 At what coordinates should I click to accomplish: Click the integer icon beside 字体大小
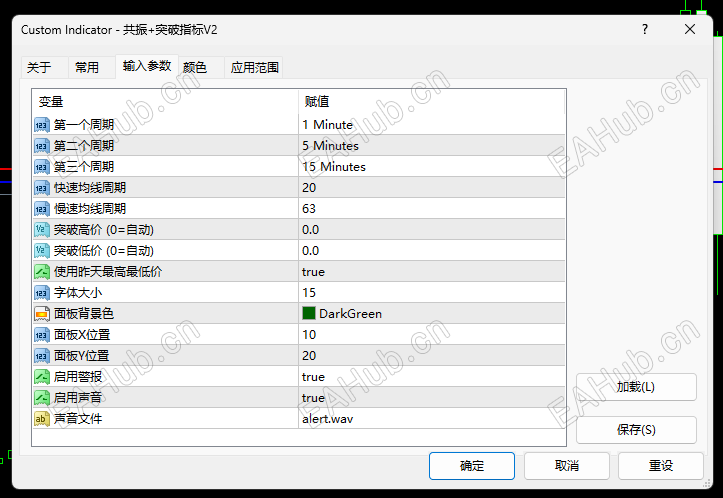41,293
